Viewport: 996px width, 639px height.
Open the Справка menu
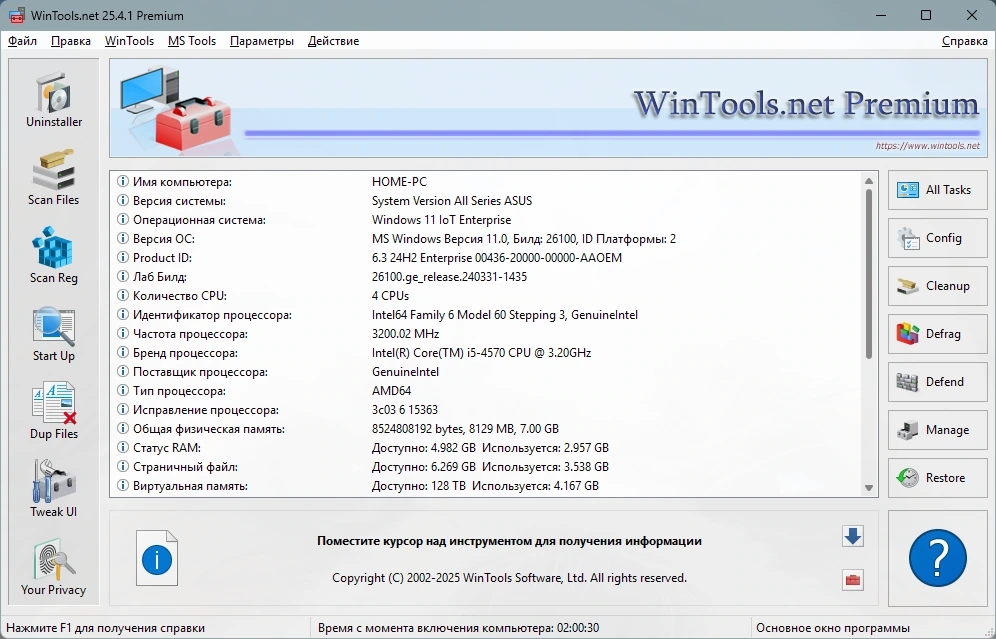pyautogui.click(x=964, y=41)
